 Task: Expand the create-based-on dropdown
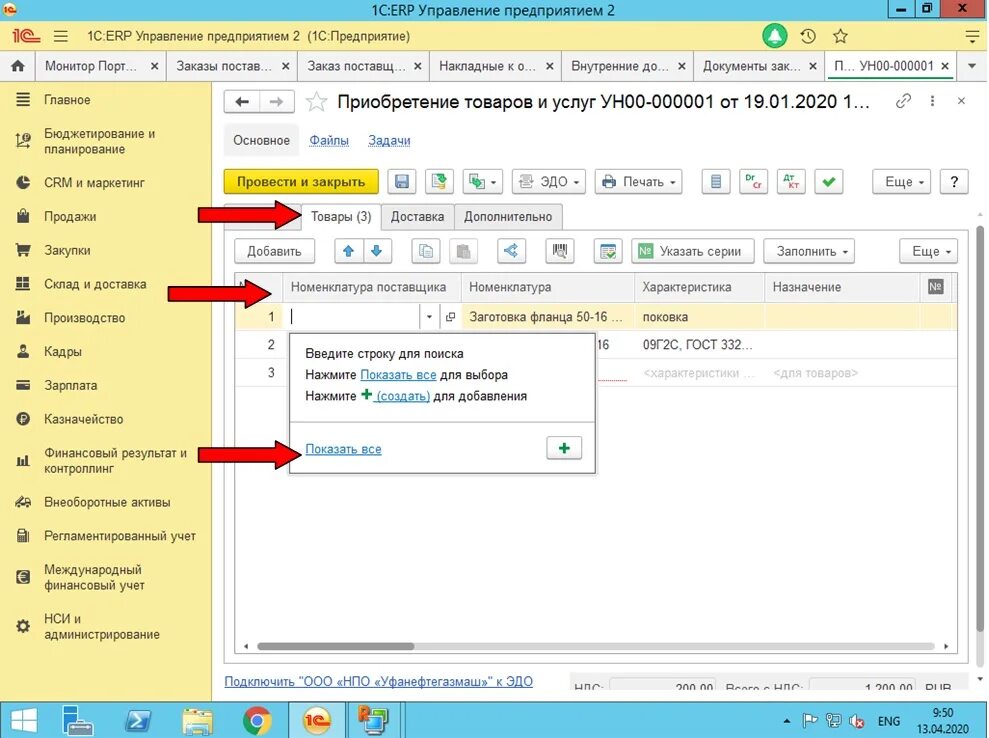(x=483, y=182)
